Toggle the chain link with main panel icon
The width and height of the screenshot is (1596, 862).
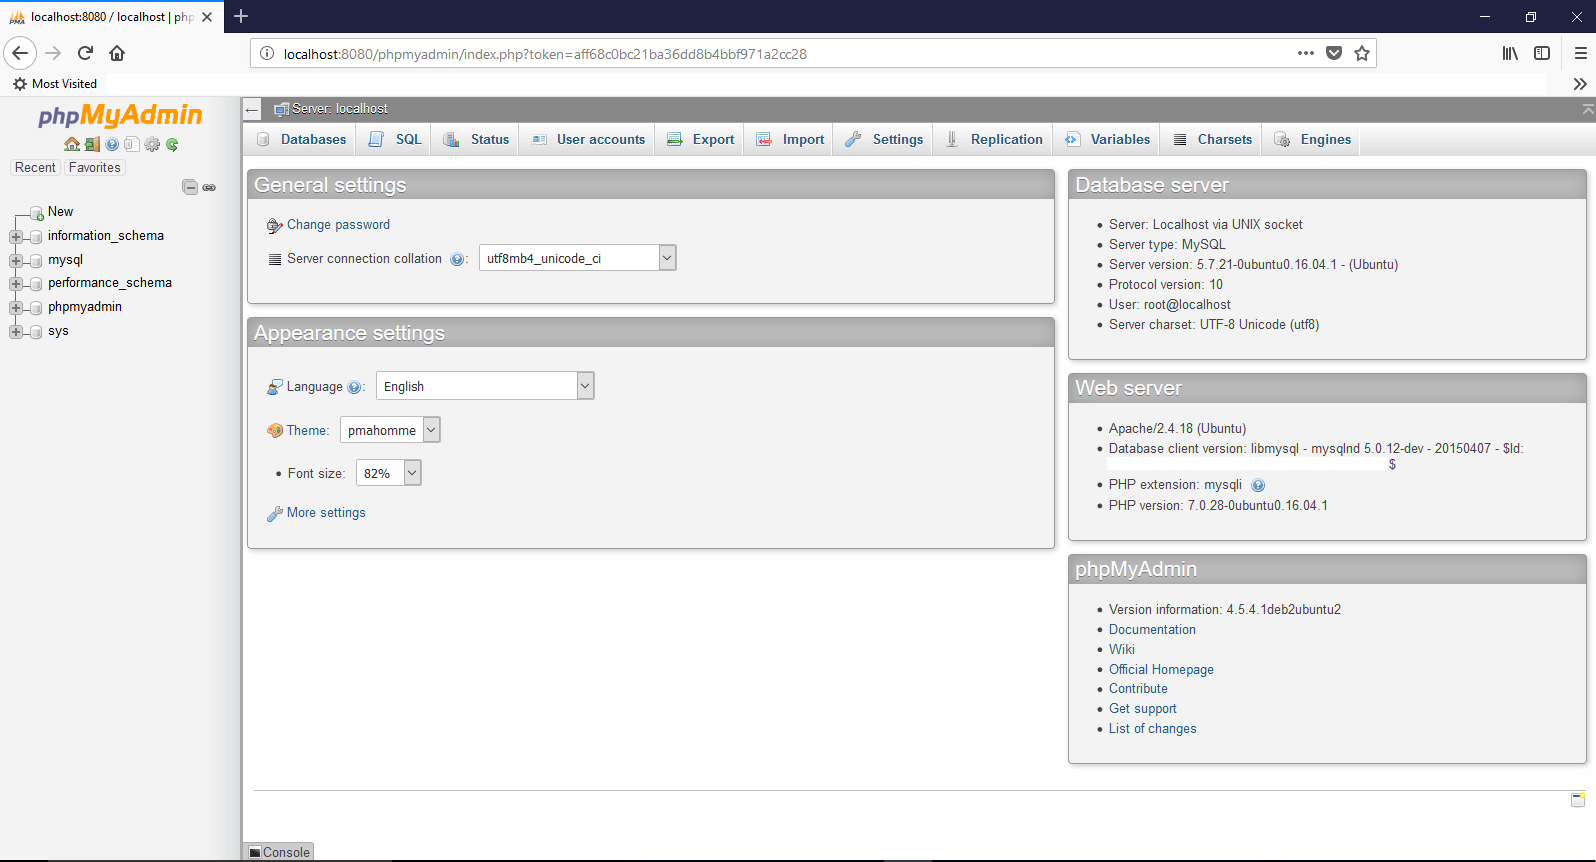click(x=209, y=187)
